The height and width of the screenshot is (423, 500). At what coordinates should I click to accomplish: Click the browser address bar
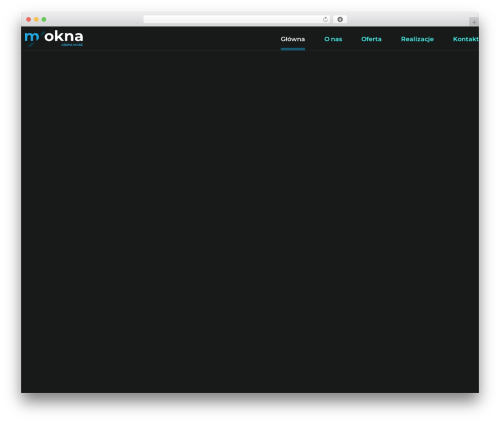click(237, 19)
